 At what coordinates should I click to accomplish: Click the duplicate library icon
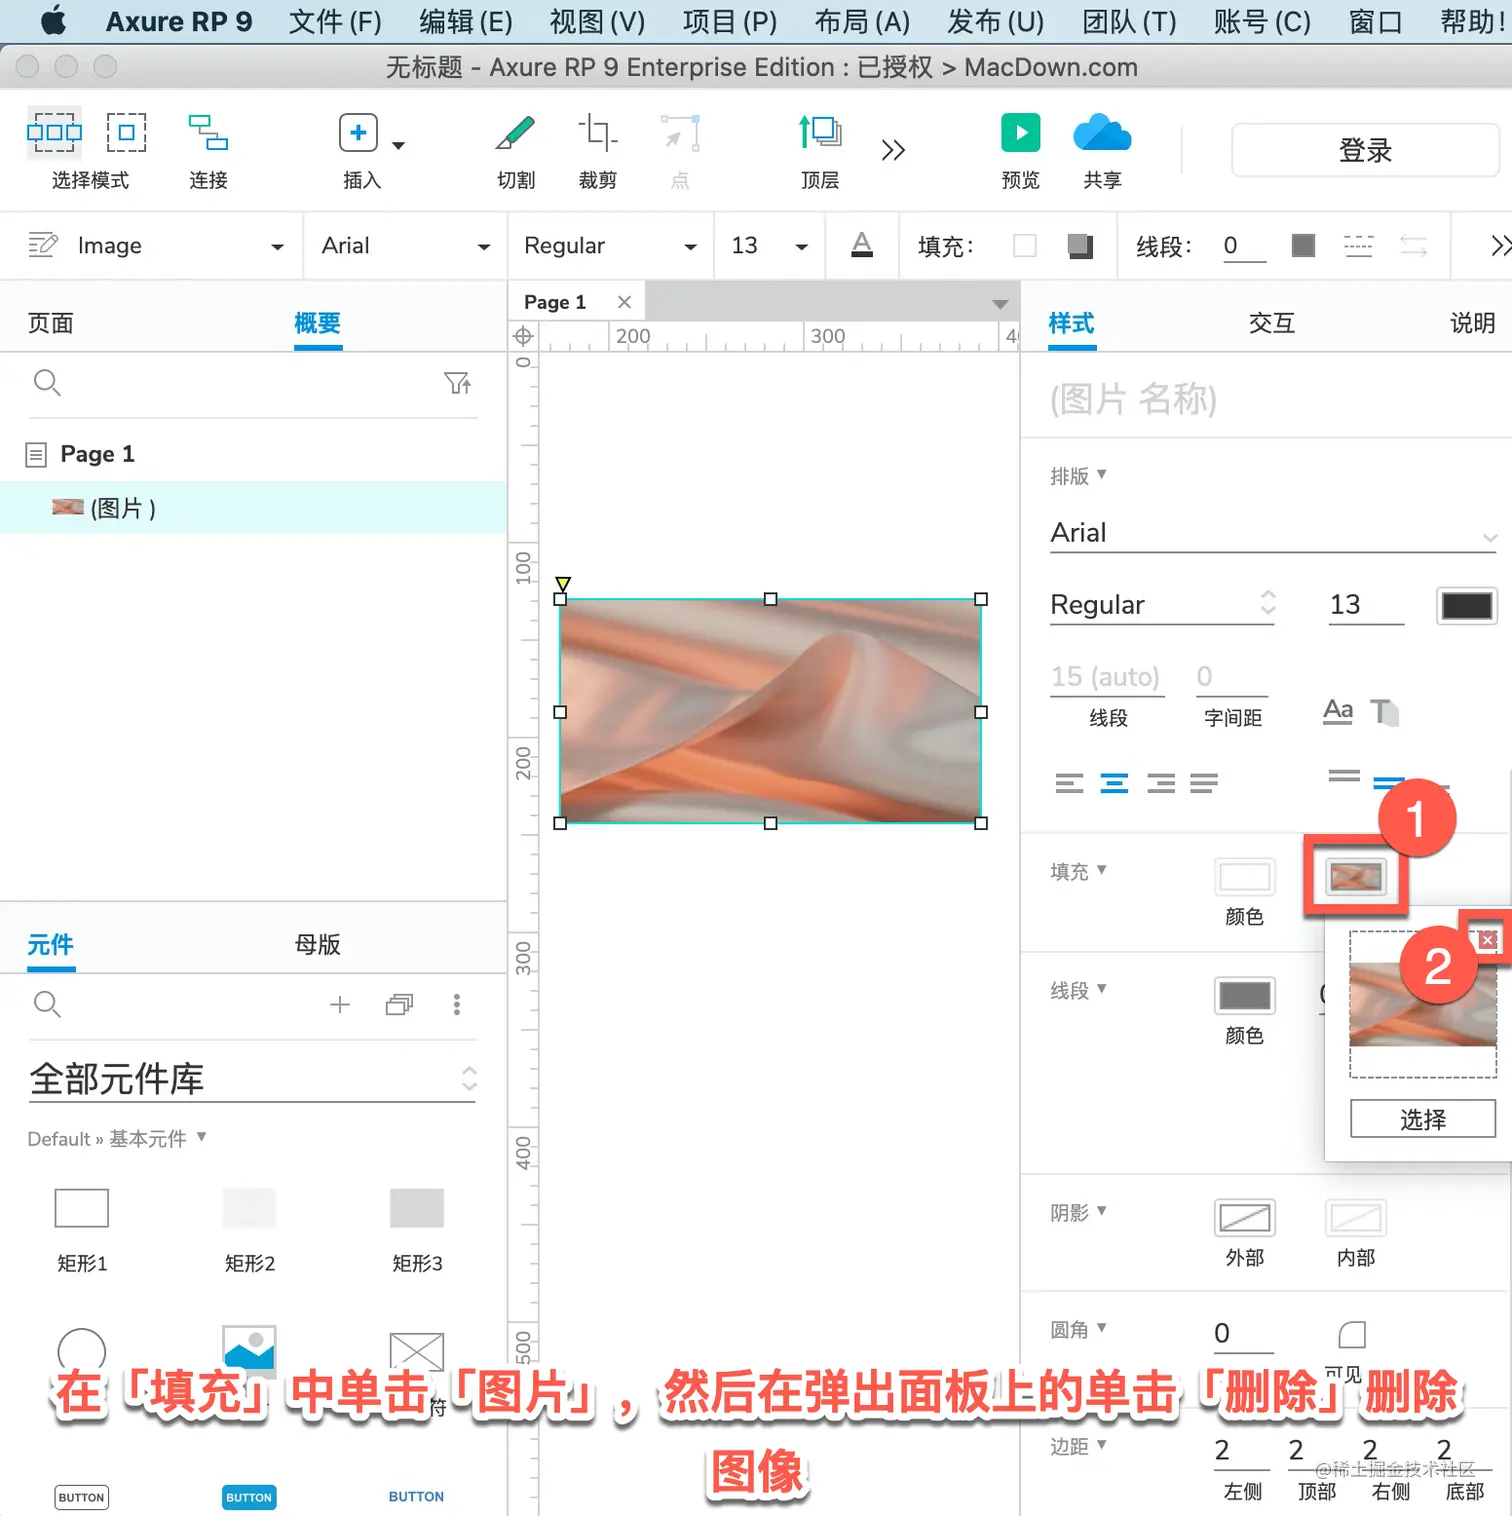click(399, 1004)
